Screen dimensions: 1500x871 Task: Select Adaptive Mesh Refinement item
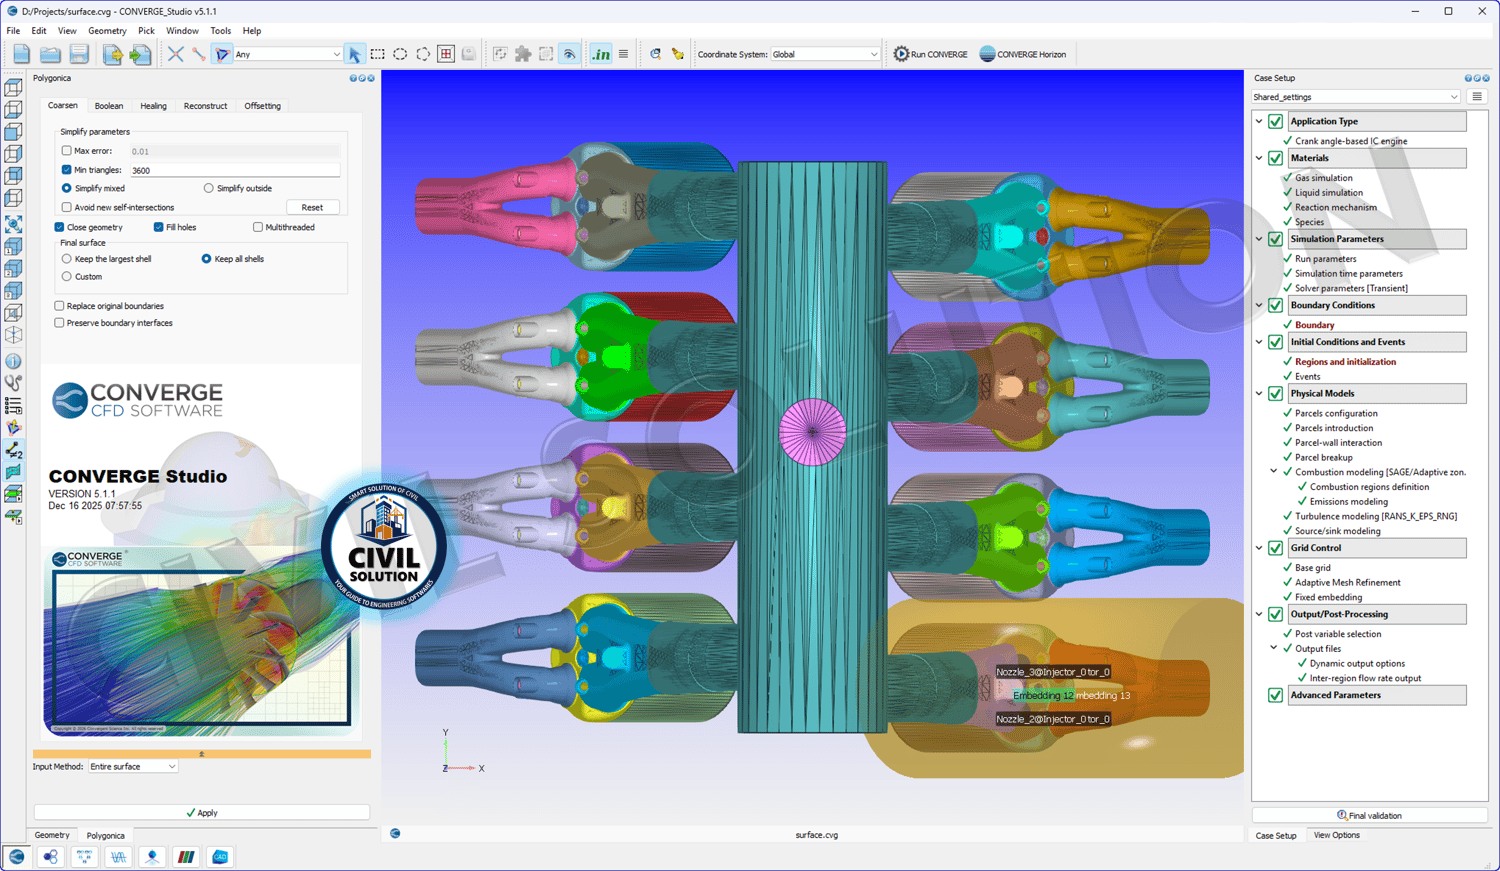[x=1347, y=583]
